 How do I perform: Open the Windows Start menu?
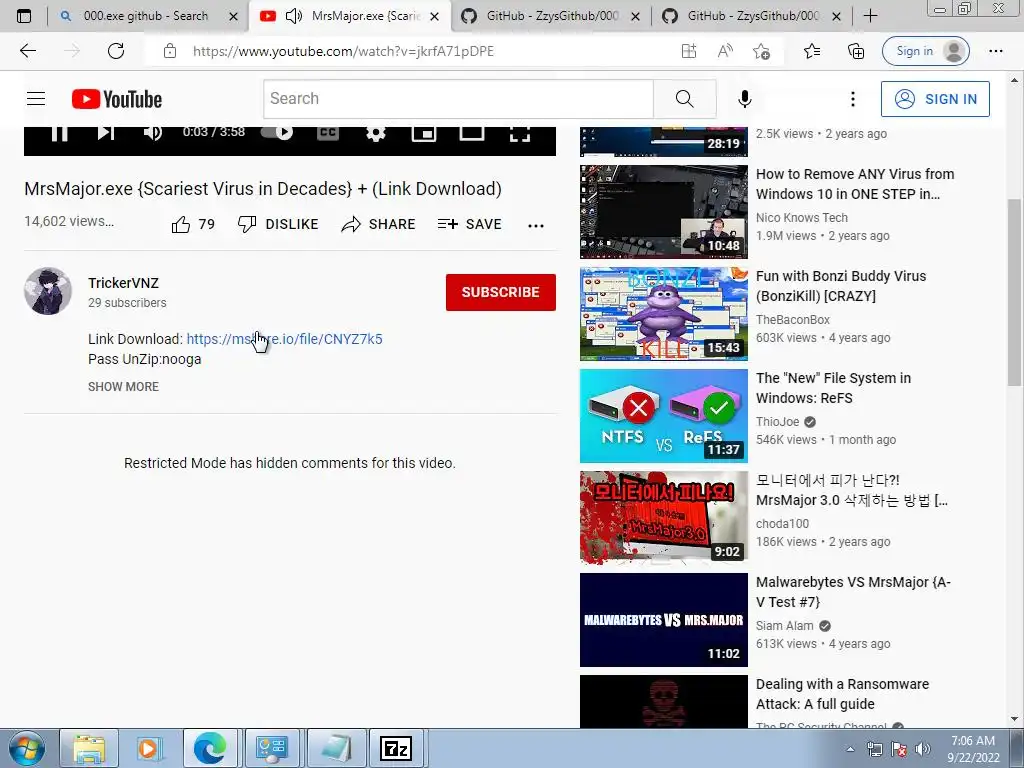pos(26,748)
